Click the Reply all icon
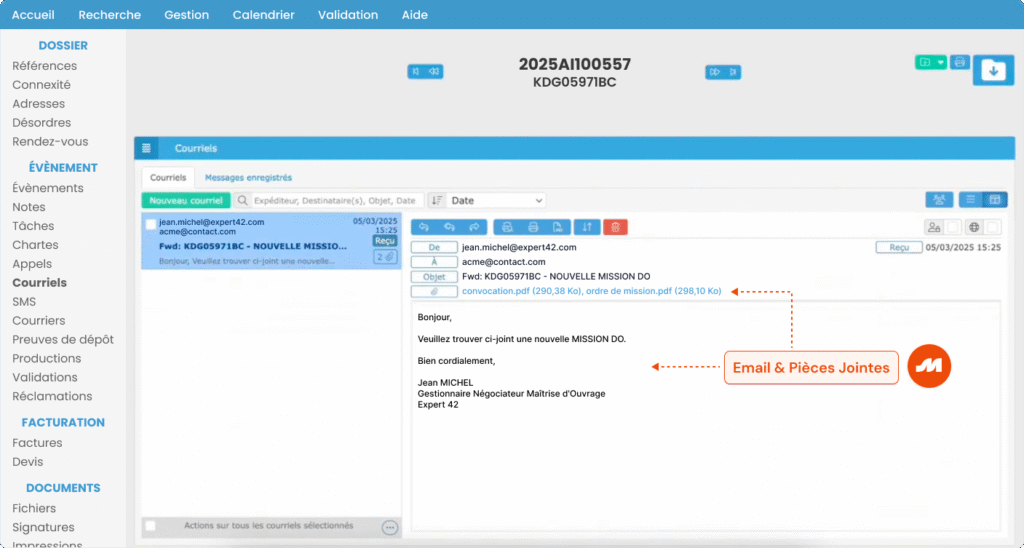Image resolution: width=1024 pixels, height=548 pixels. (x=449, y=227)
